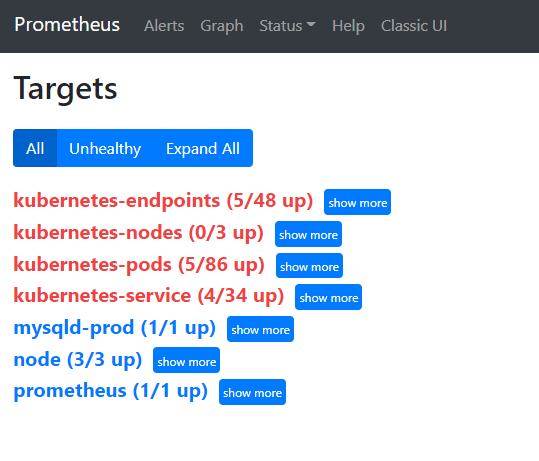Show more for kubernetes-nodes
539x461 pixels.
coord(308,234)
